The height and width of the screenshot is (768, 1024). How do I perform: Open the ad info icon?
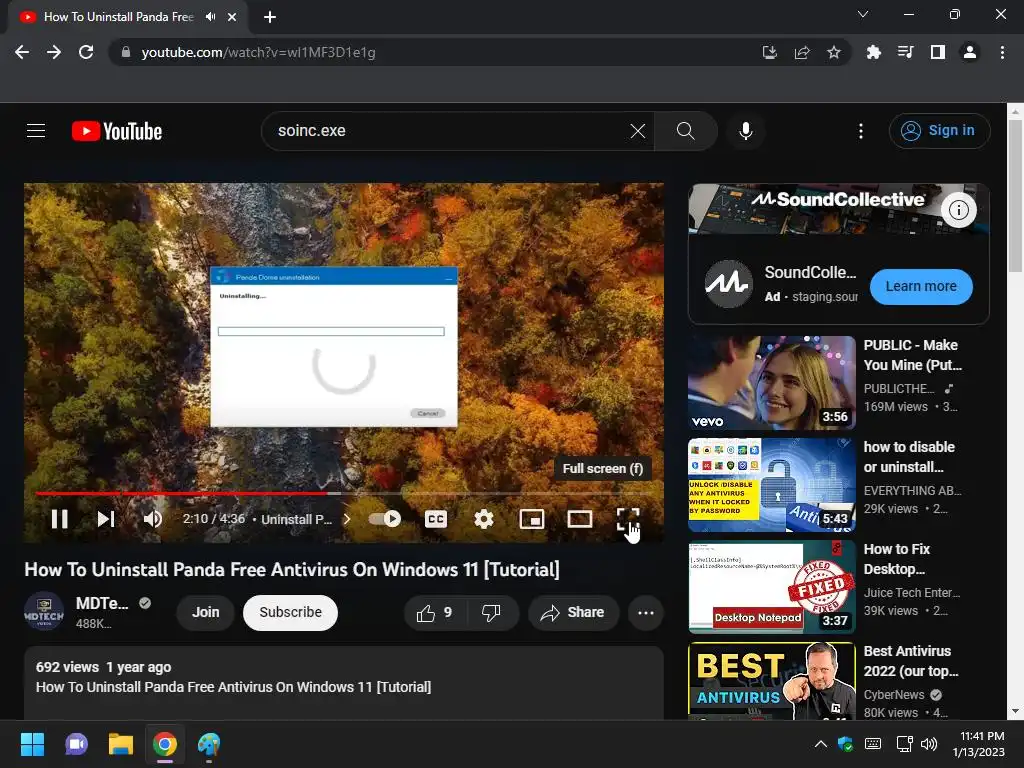[959, 210]
